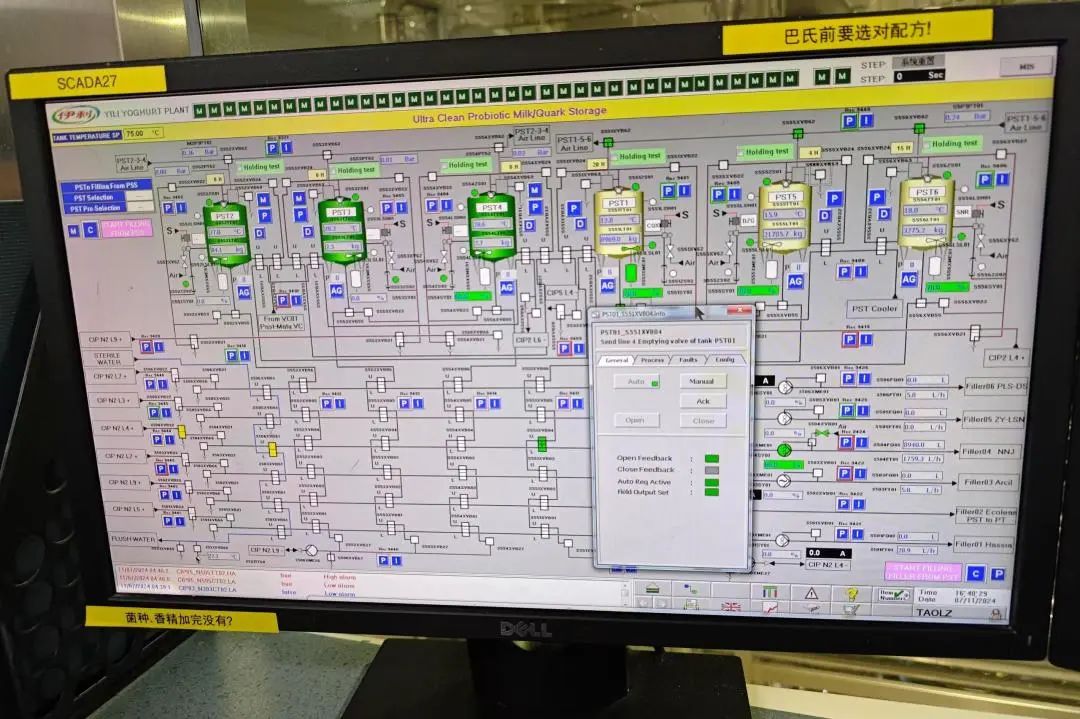This screenshot has height=719, width=1080.
Task: Click the yellow question mark help icon
Action: pos(851,593)
